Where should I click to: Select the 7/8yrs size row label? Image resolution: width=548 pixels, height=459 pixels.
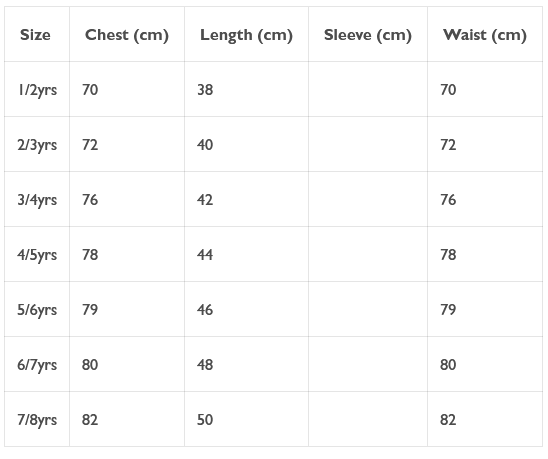[37, 420]
